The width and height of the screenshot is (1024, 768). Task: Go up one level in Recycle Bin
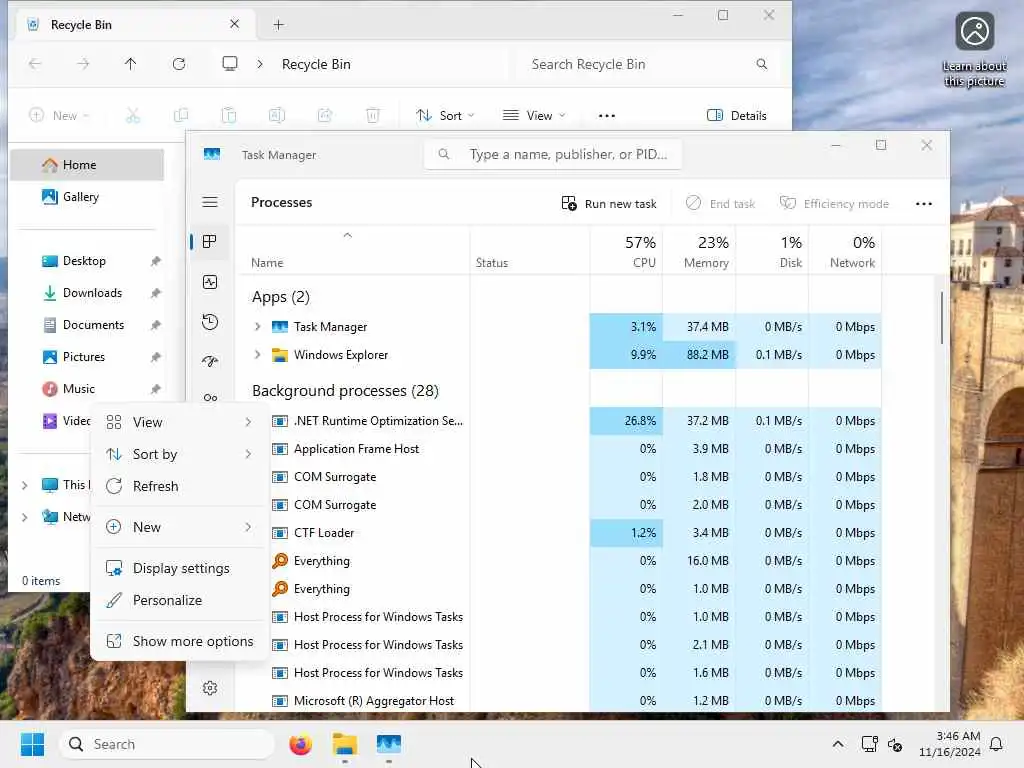click(131, 64)
